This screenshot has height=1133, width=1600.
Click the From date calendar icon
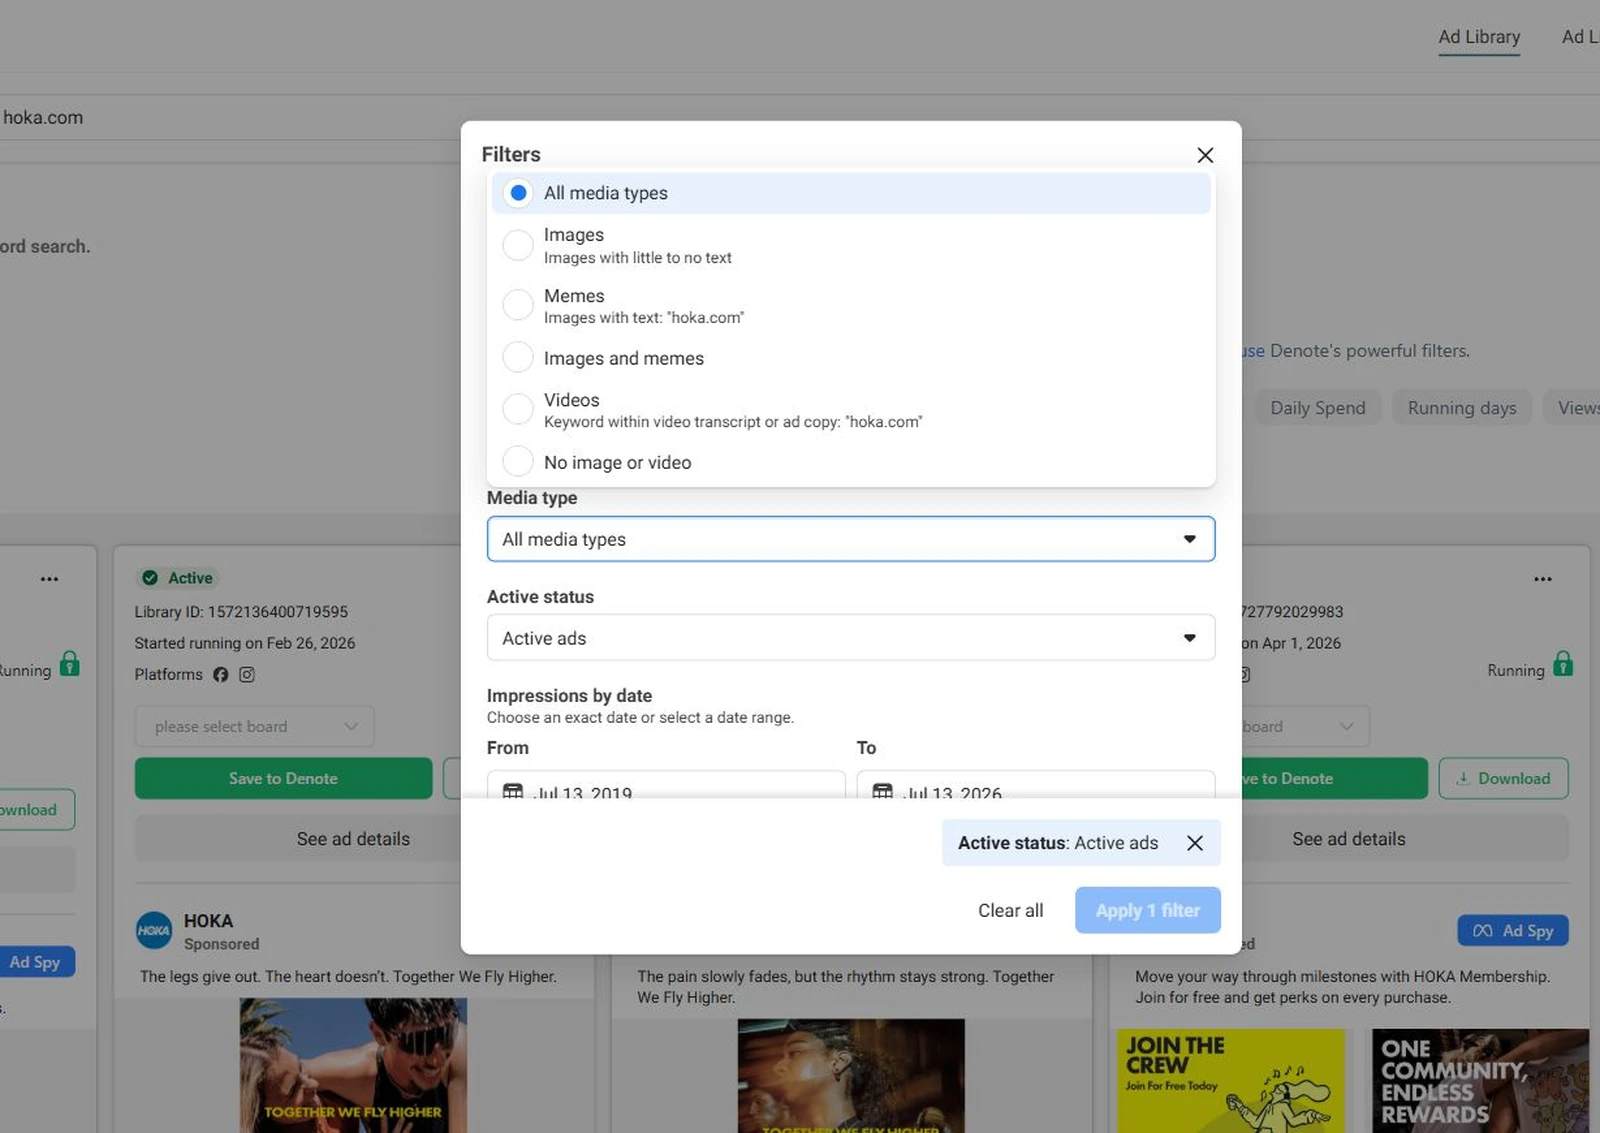click(x=513, y=792)
